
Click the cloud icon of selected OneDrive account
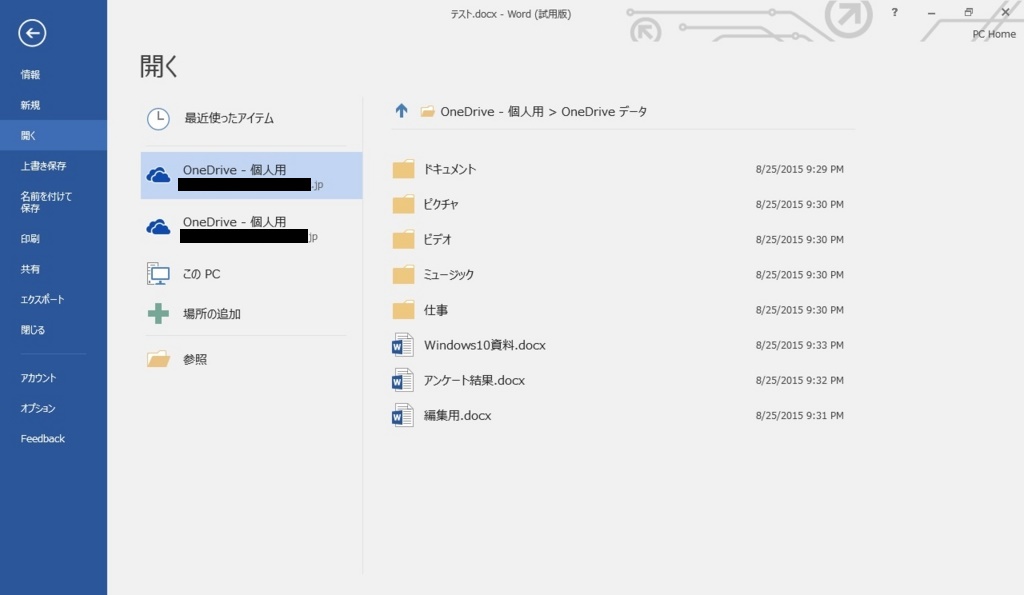(x=158, y=175)
